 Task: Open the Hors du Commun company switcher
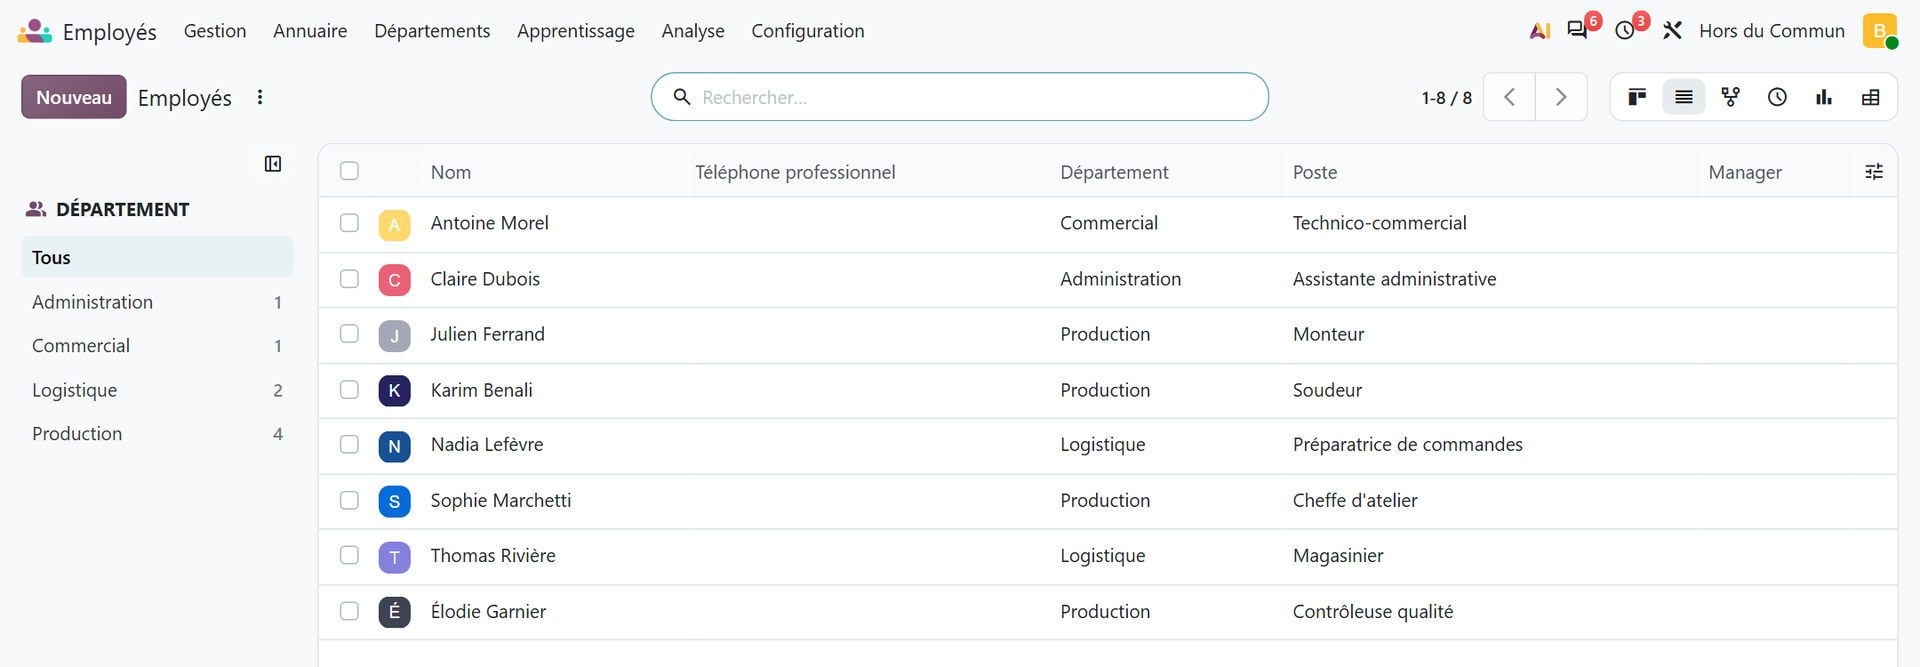click(x=1772, y=31)
